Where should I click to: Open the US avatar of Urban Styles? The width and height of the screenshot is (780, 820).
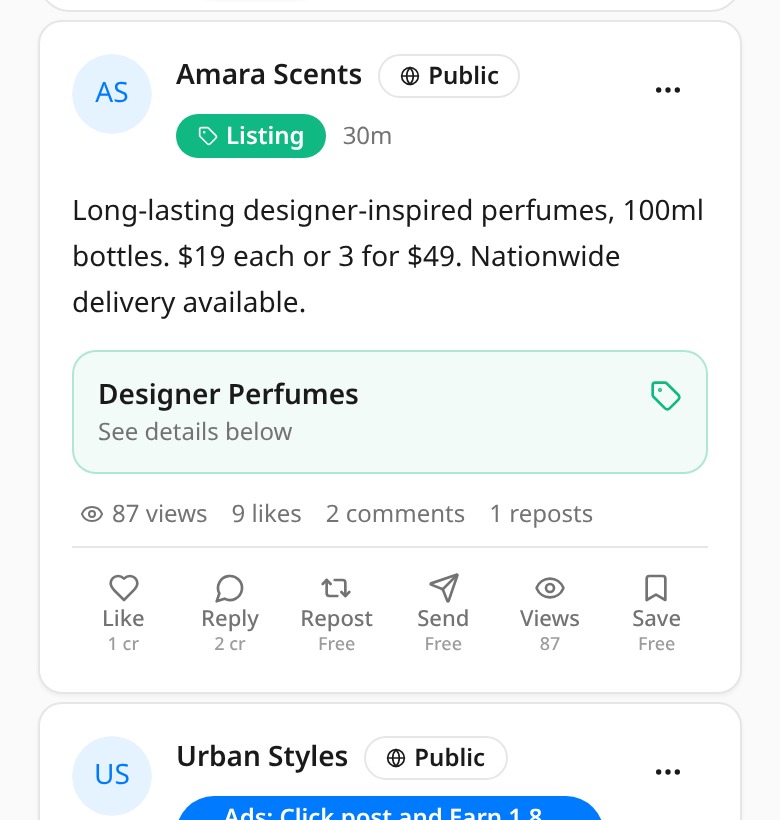coord(112,776)
